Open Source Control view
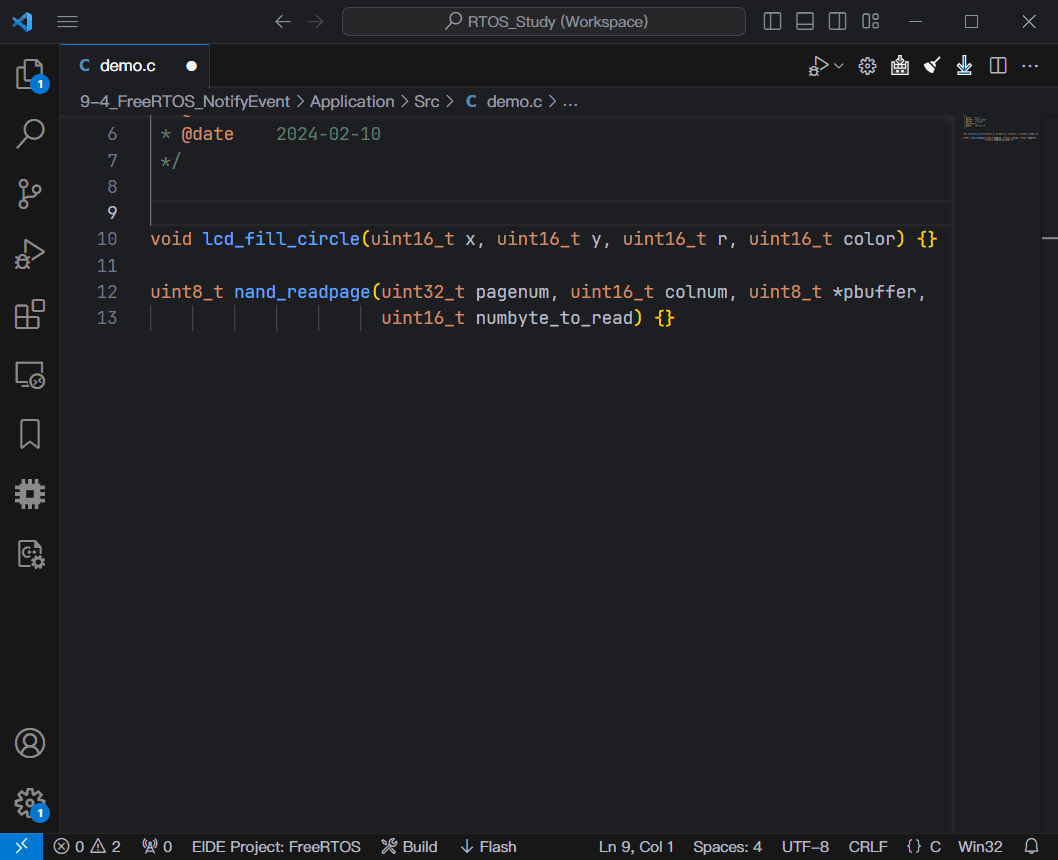Screen dimensions: 1058x860 tap(30, 194)
